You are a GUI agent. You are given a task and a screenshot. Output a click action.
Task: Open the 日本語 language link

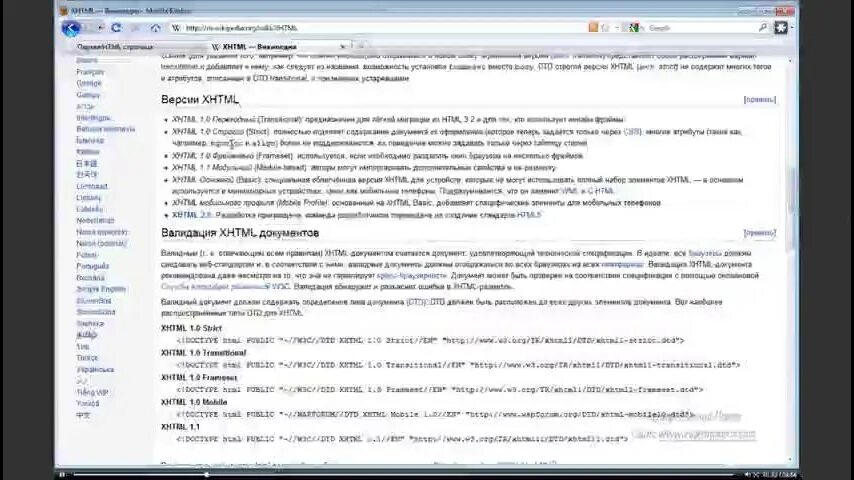pyautogui.click(x=87, y=163)
